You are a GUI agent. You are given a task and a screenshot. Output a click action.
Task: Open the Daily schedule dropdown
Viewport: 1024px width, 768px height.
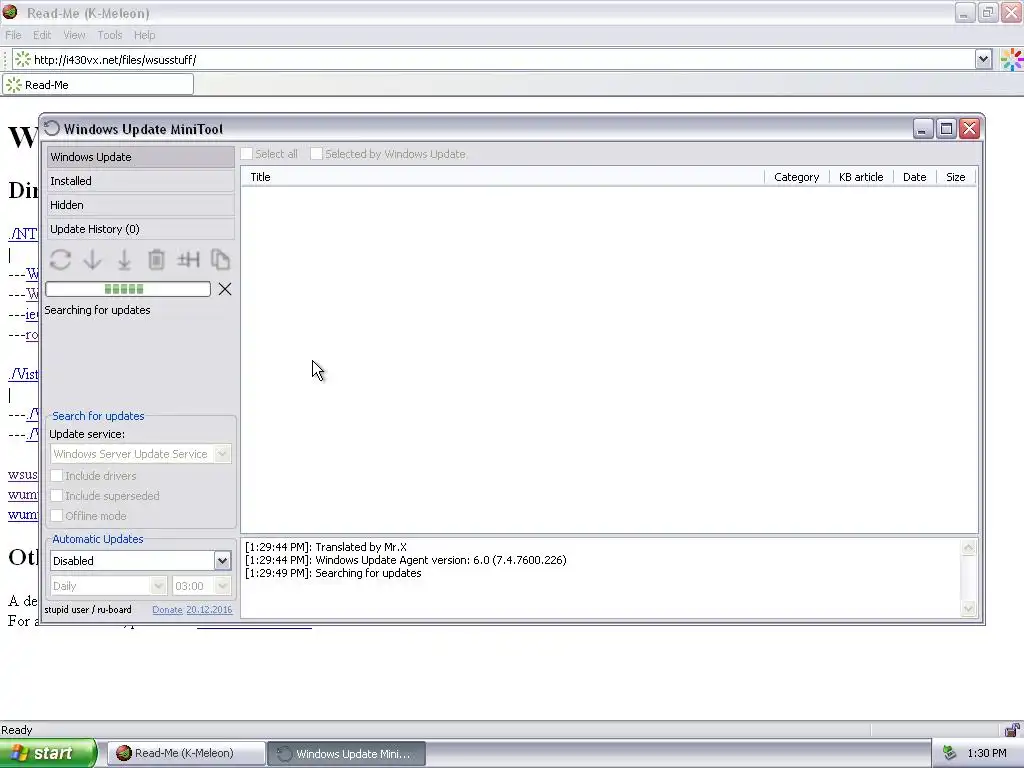coord(158,586)
